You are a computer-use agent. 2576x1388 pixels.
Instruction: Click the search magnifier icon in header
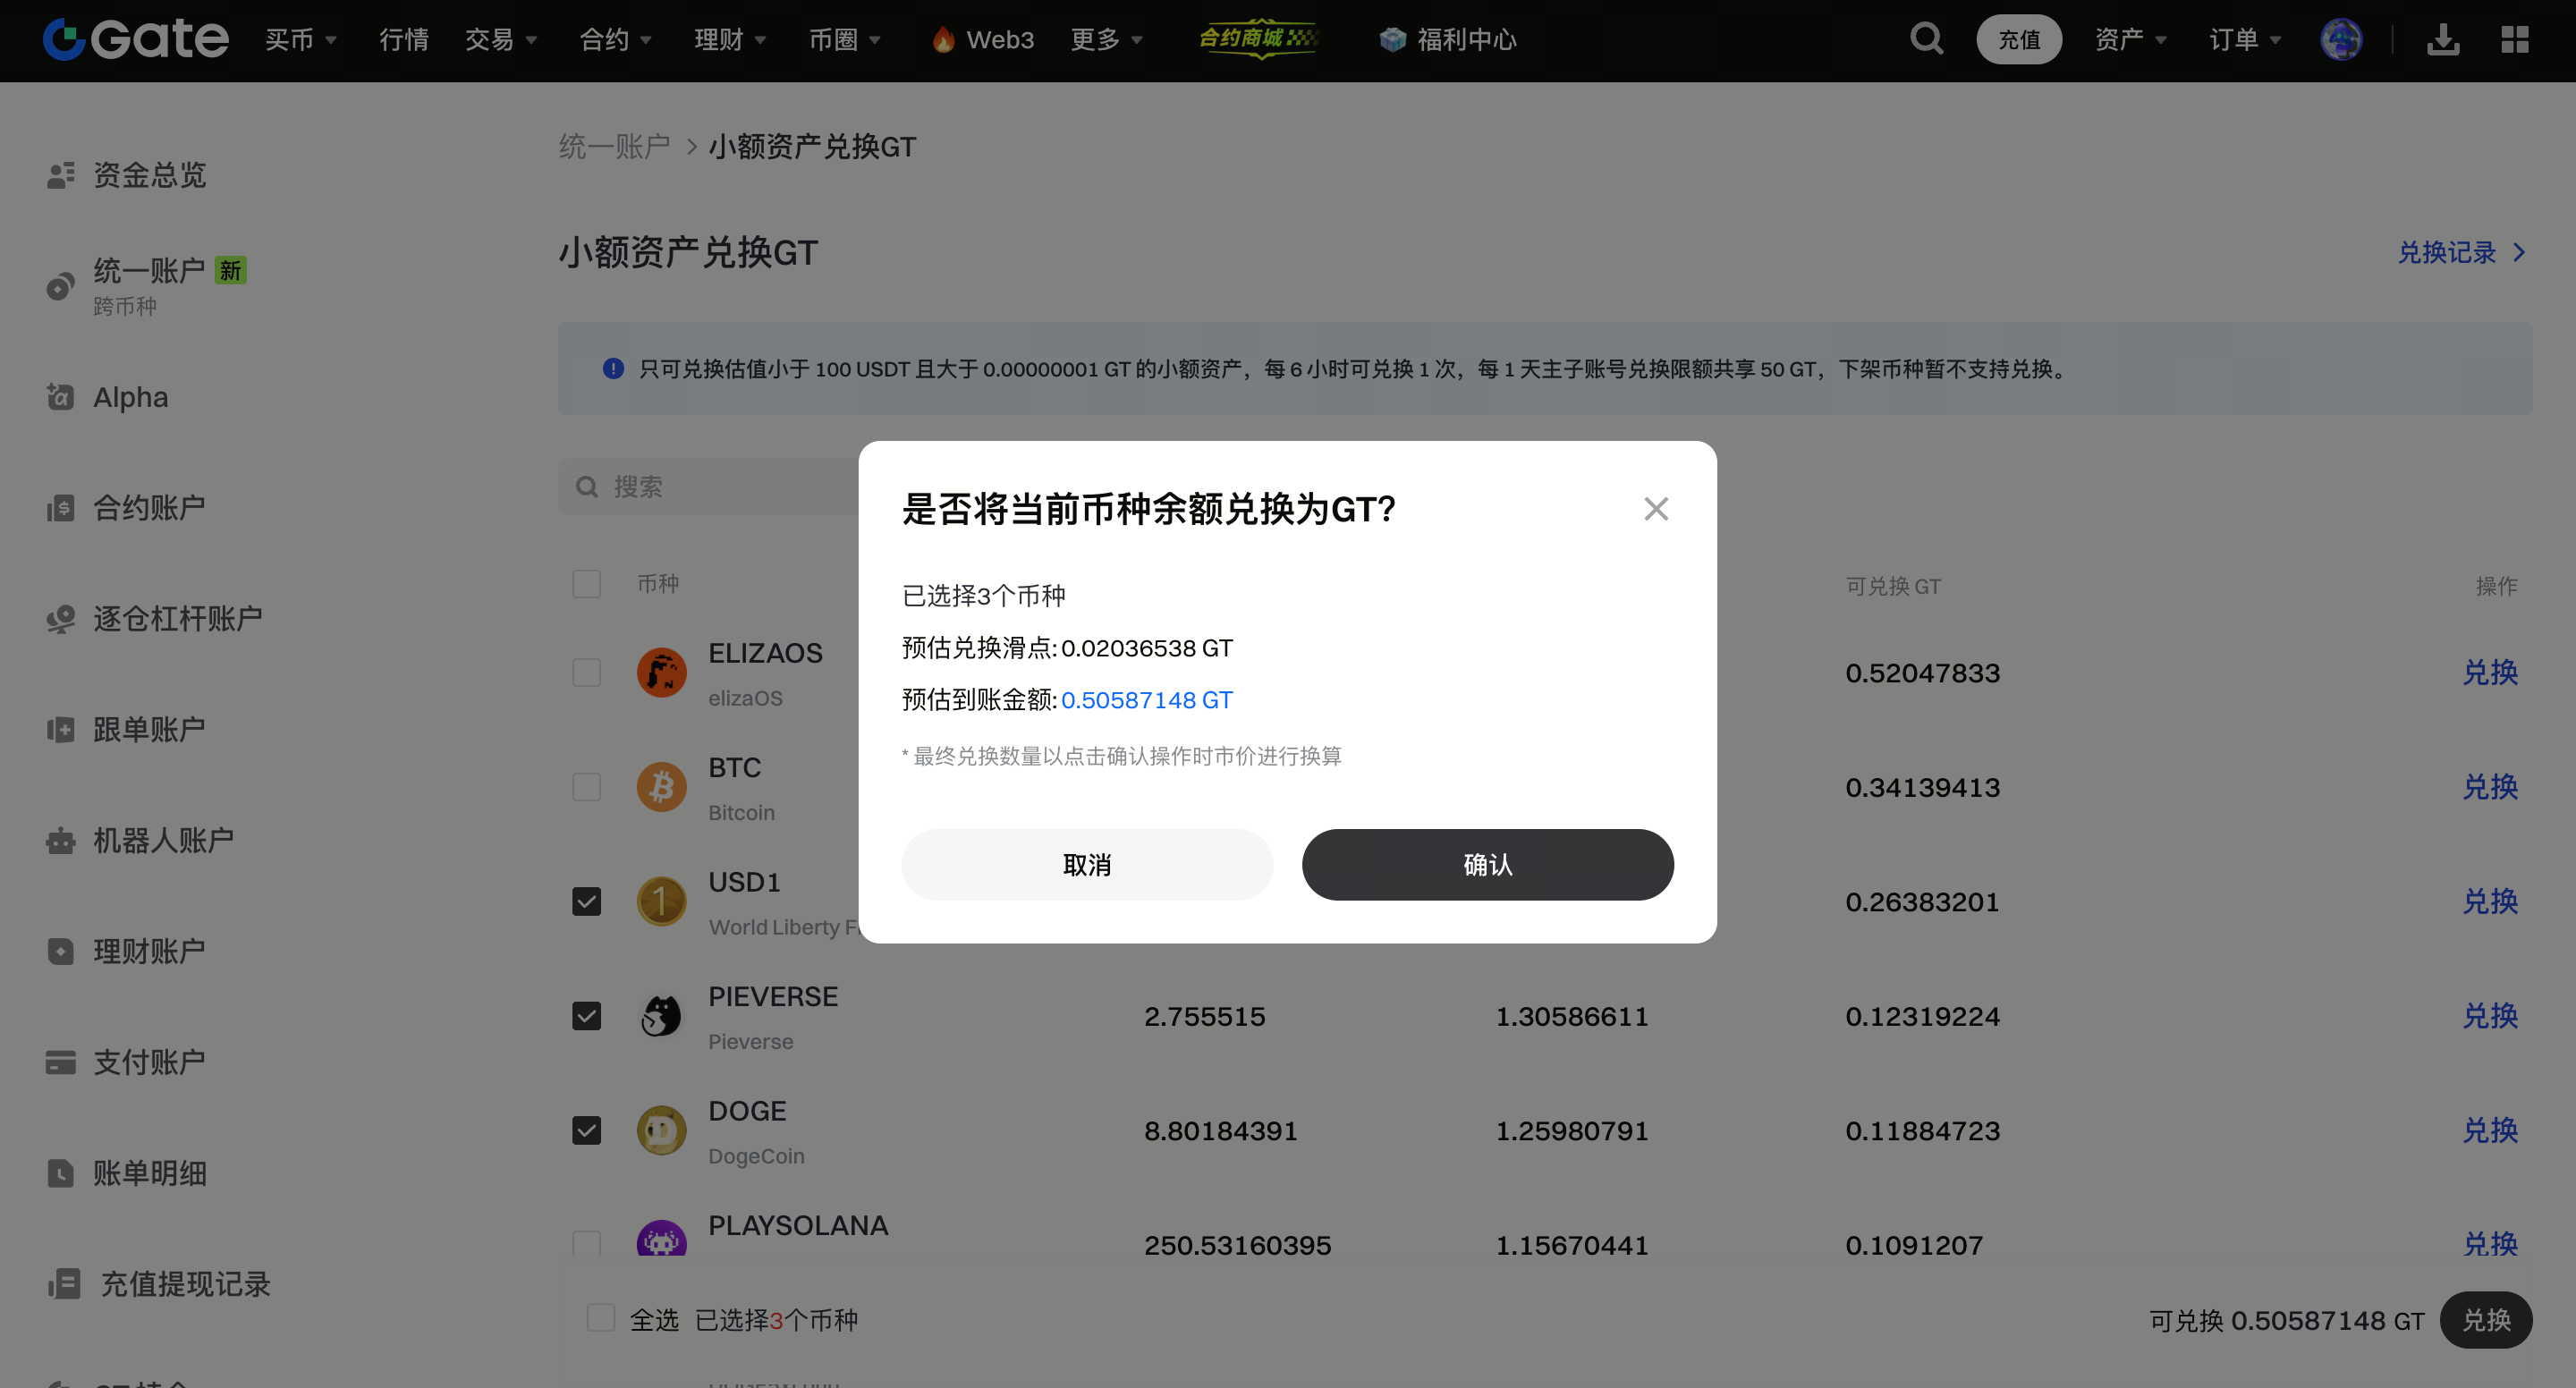[x=1926, y=39]
